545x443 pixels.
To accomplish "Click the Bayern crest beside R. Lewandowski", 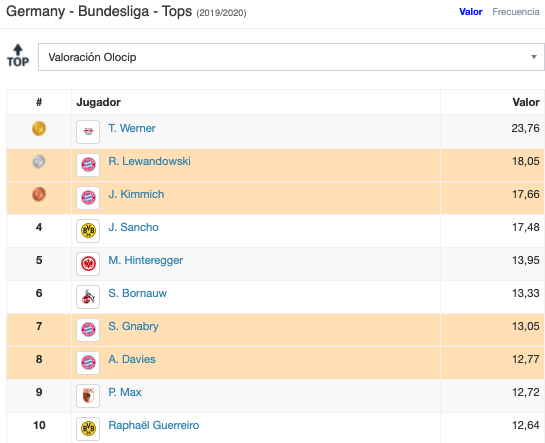I will 88,165.
